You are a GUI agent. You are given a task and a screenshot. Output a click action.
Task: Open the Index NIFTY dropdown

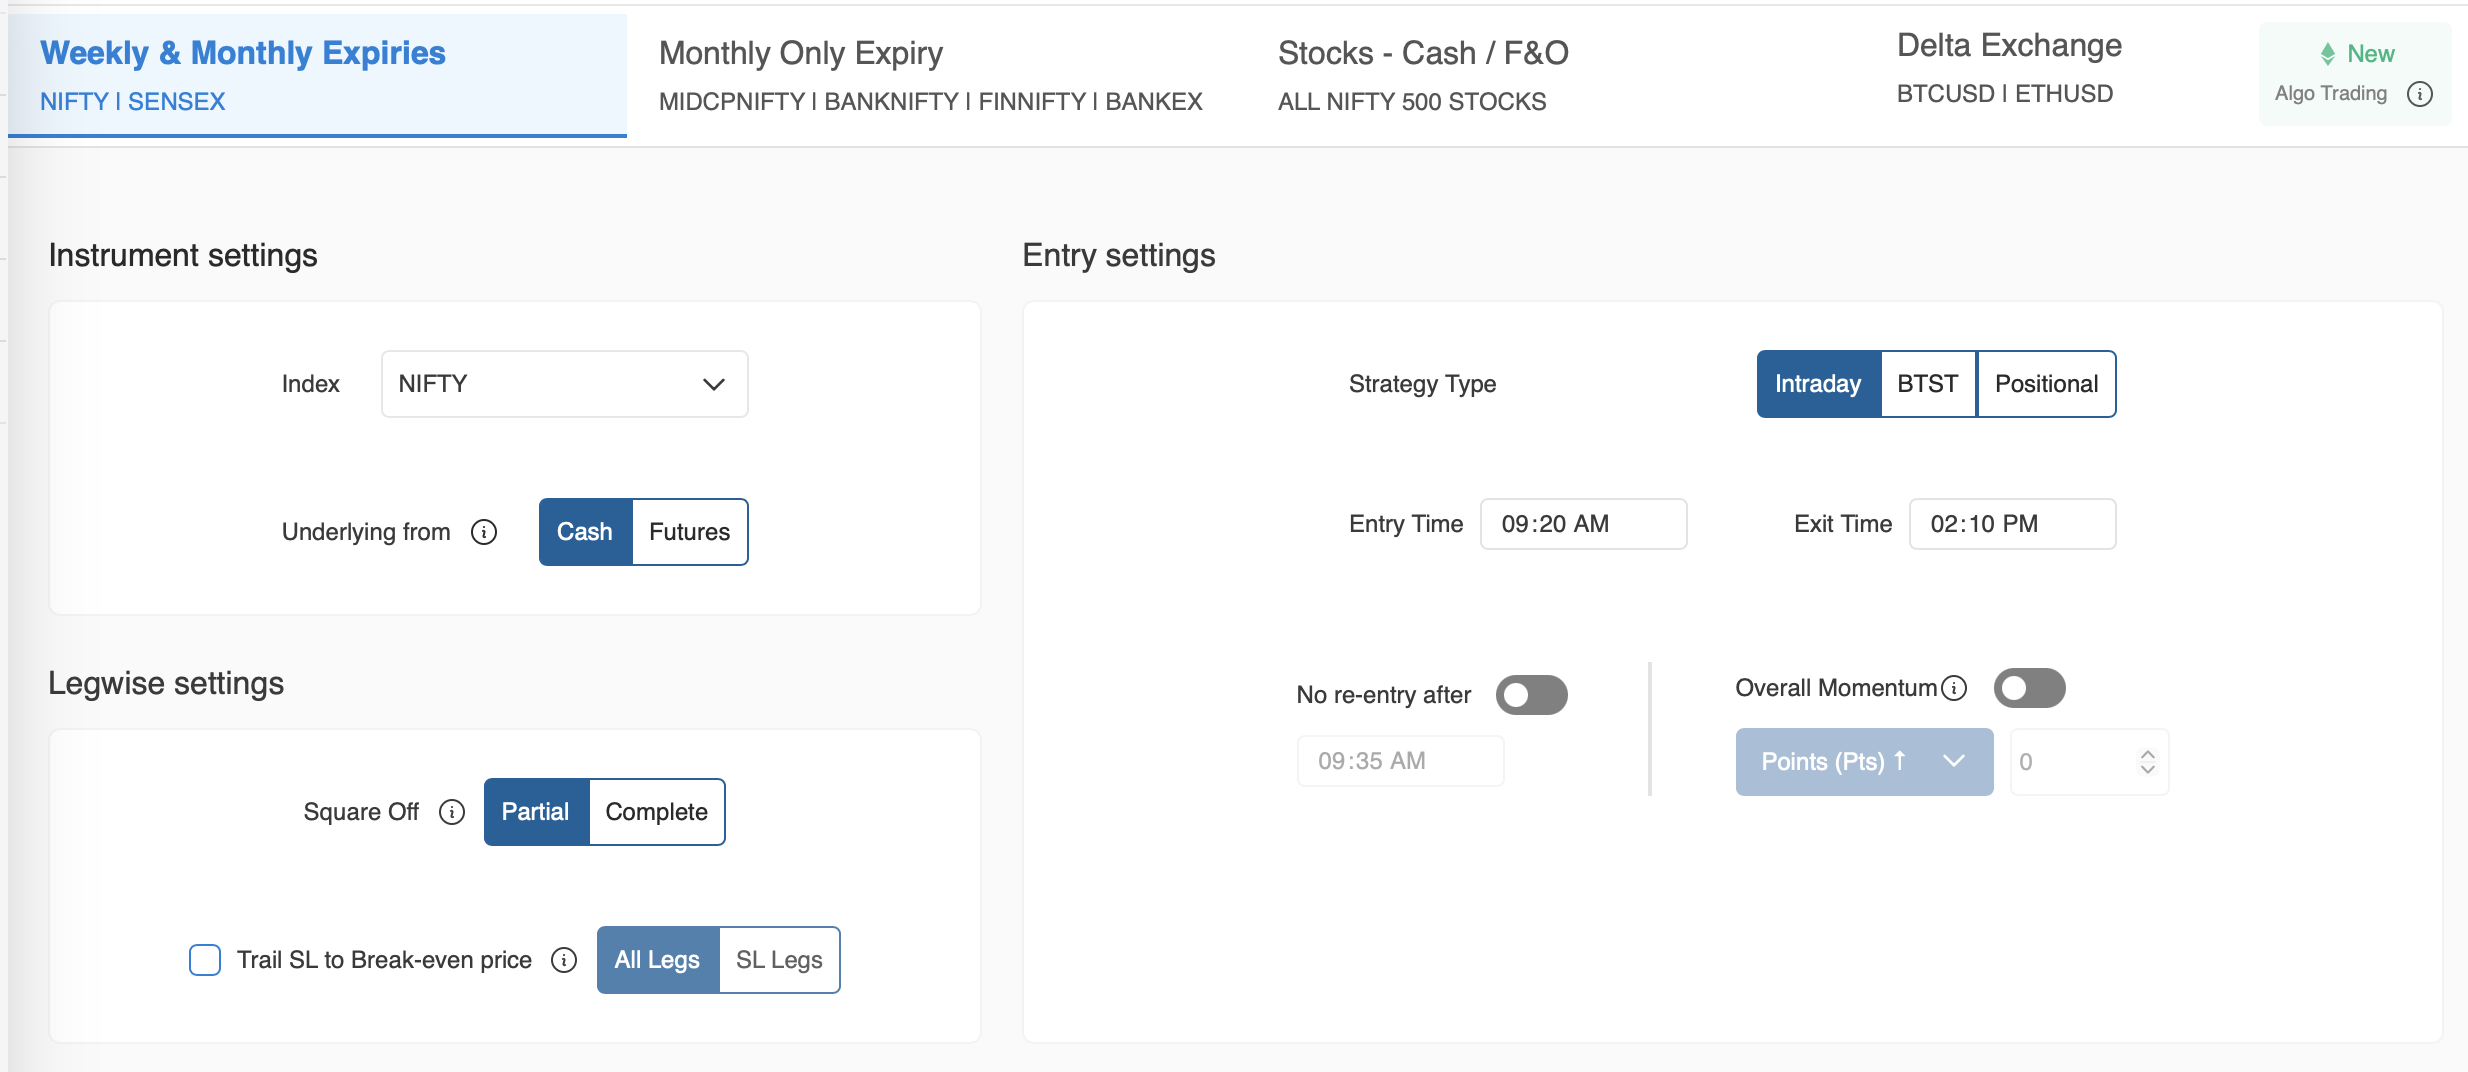(564, 384)
